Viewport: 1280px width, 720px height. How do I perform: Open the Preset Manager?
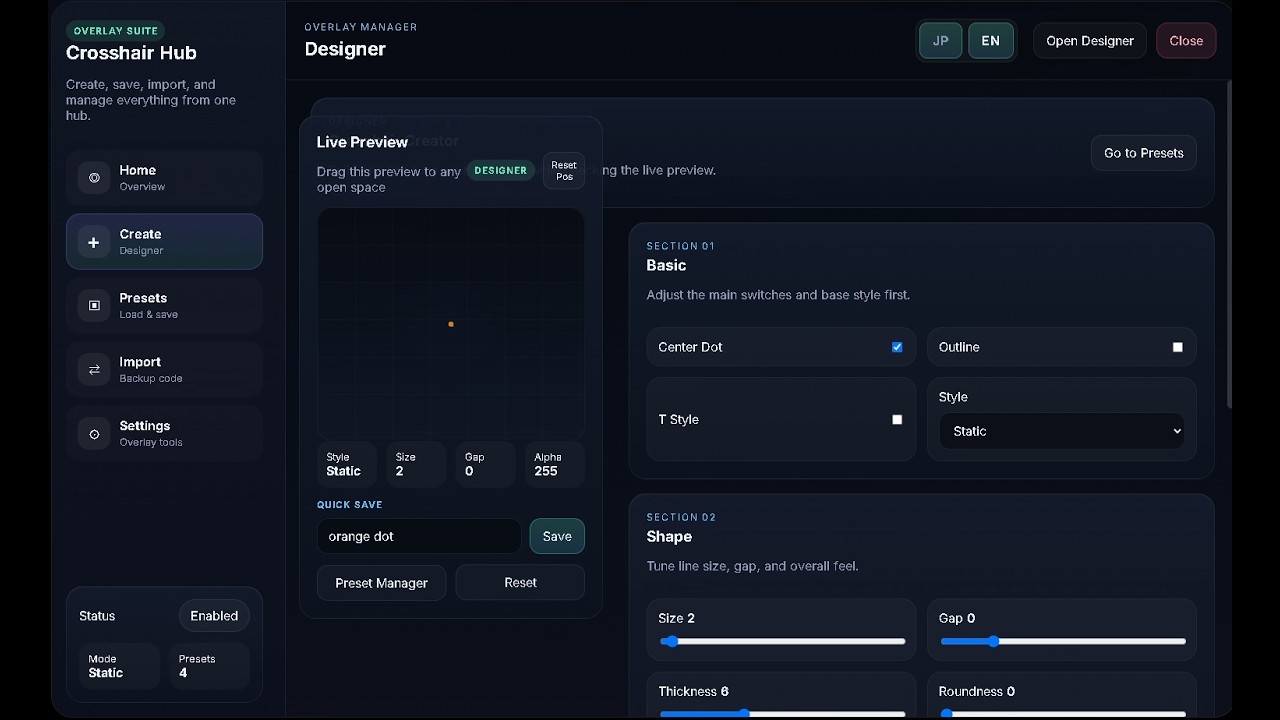coord(381,583)
